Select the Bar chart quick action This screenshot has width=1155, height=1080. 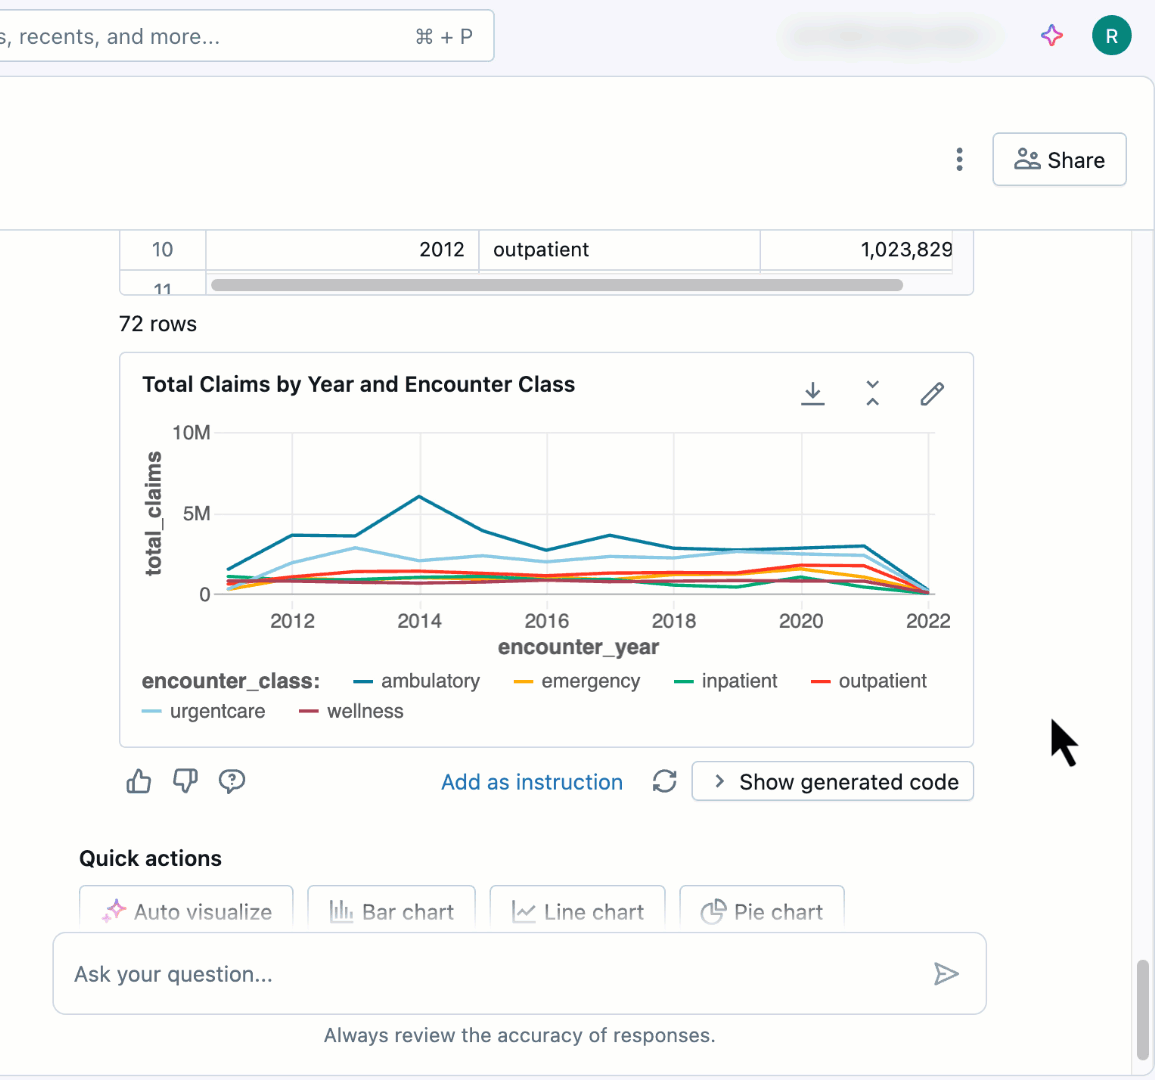pyautogui.click(x=392, y=911)
